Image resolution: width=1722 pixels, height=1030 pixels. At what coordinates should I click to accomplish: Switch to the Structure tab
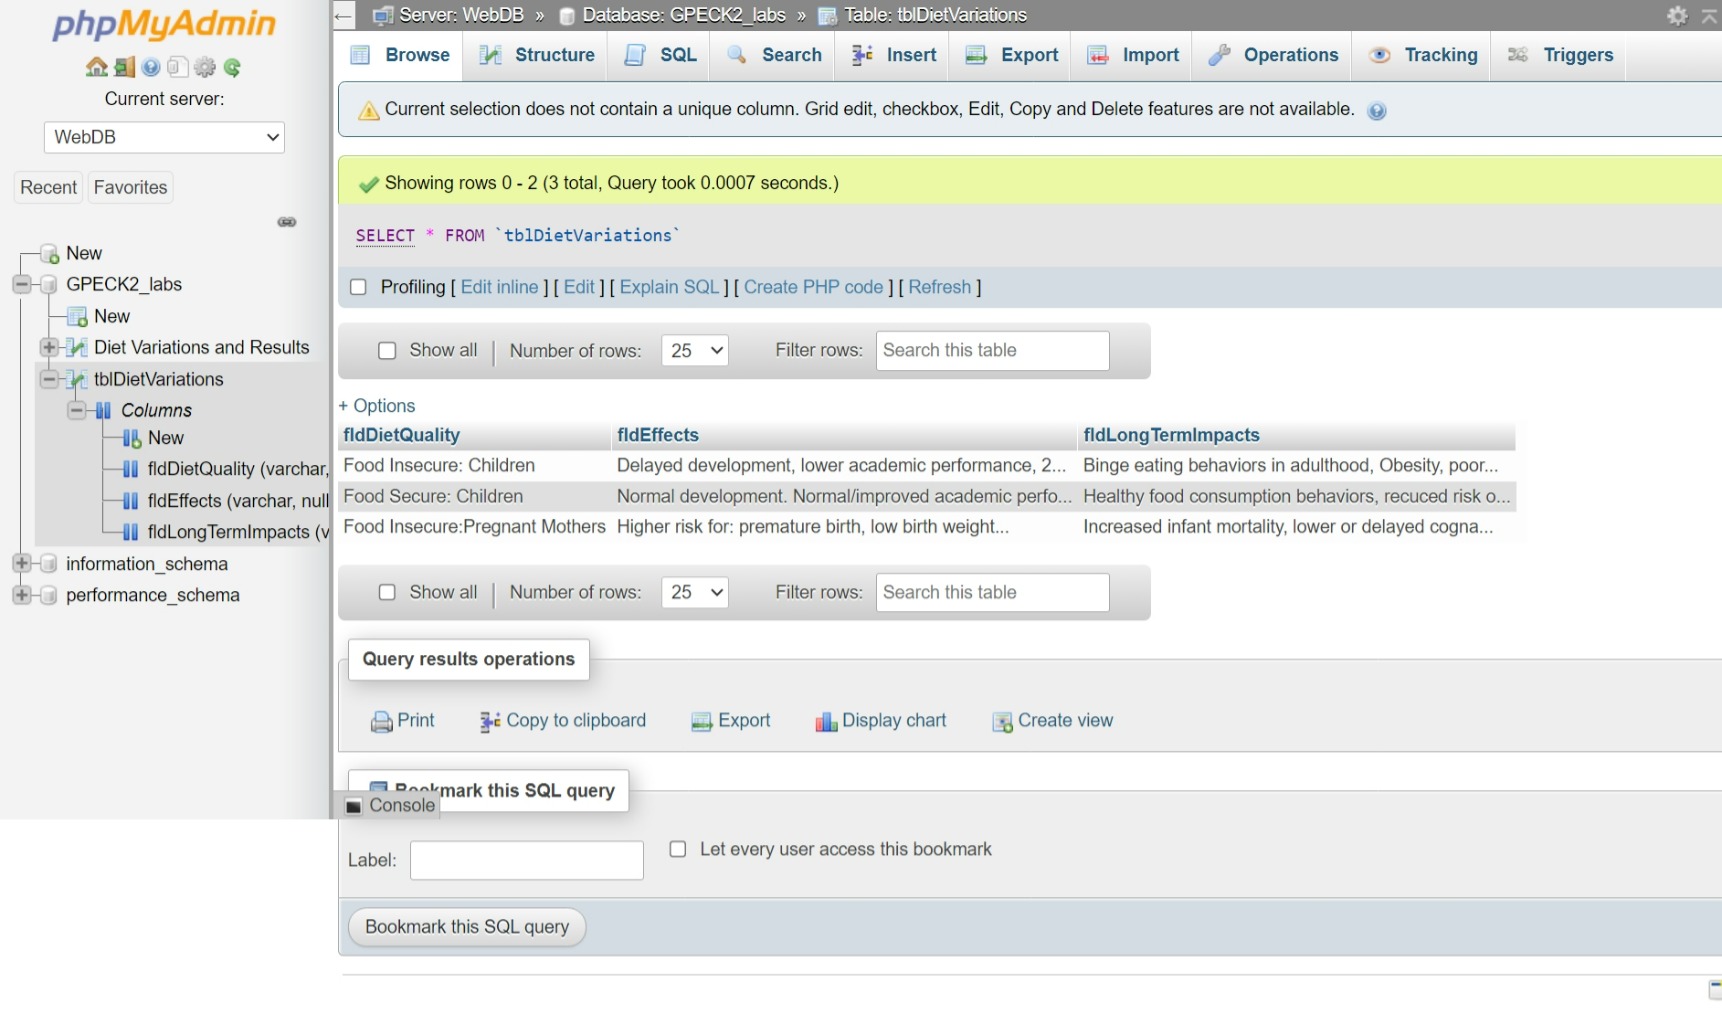[x=537, y=55]
